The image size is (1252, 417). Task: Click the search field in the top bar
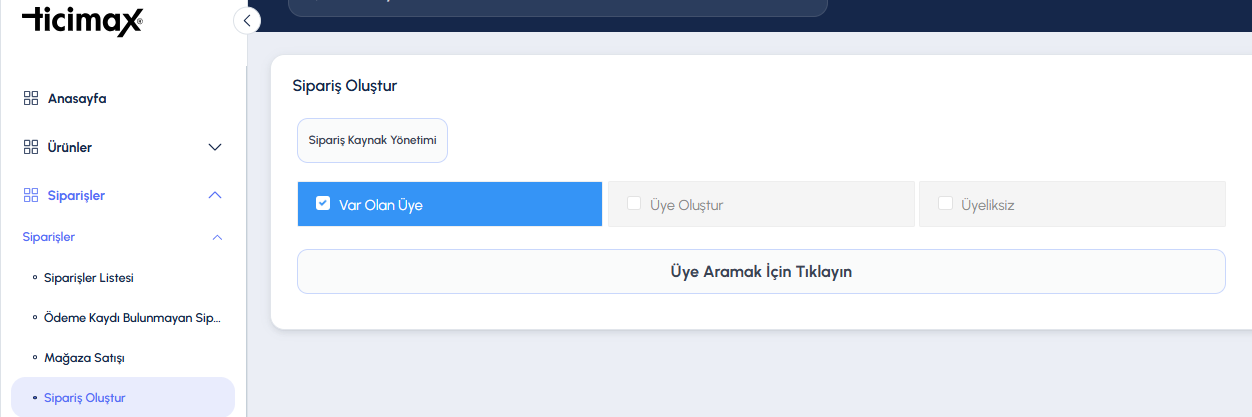tap(558, 8)
